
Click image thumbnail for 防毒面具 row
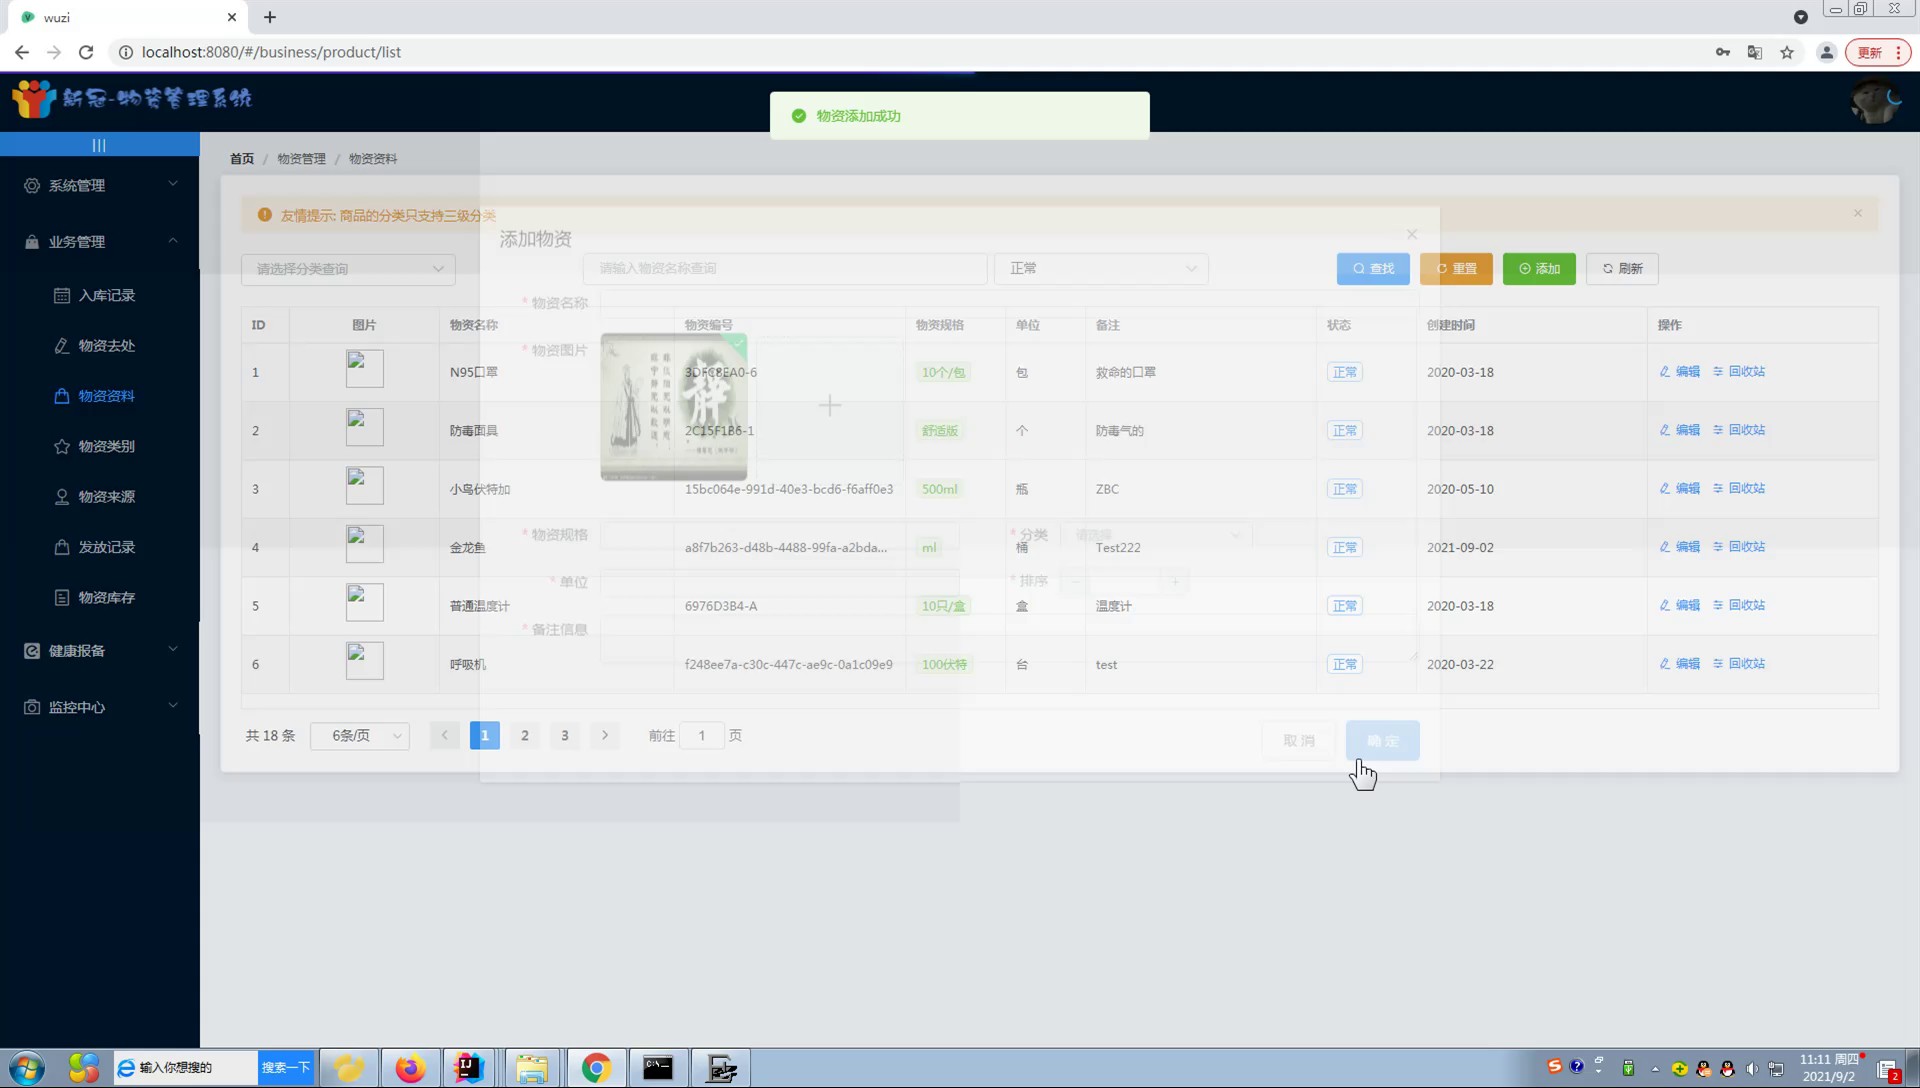click(365, 428)
